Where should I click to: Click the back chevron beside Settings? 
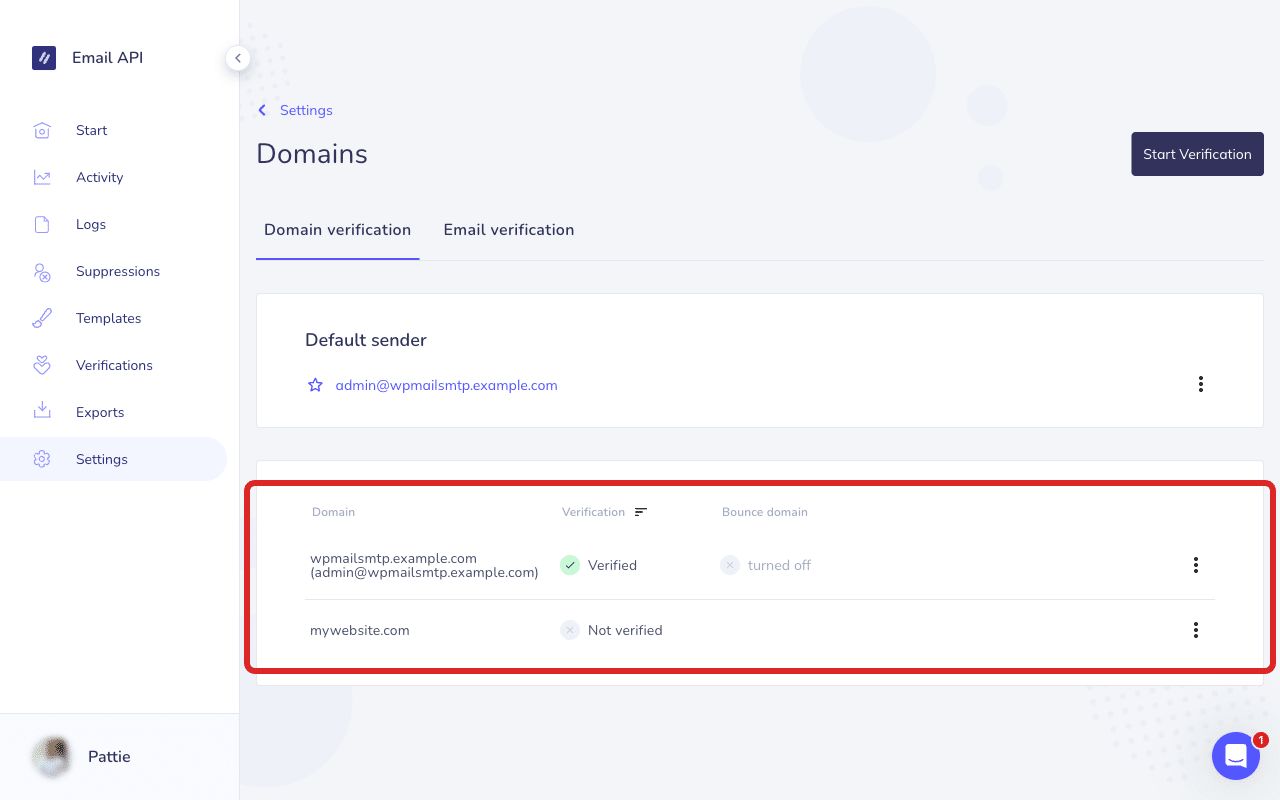click(262, 110)
